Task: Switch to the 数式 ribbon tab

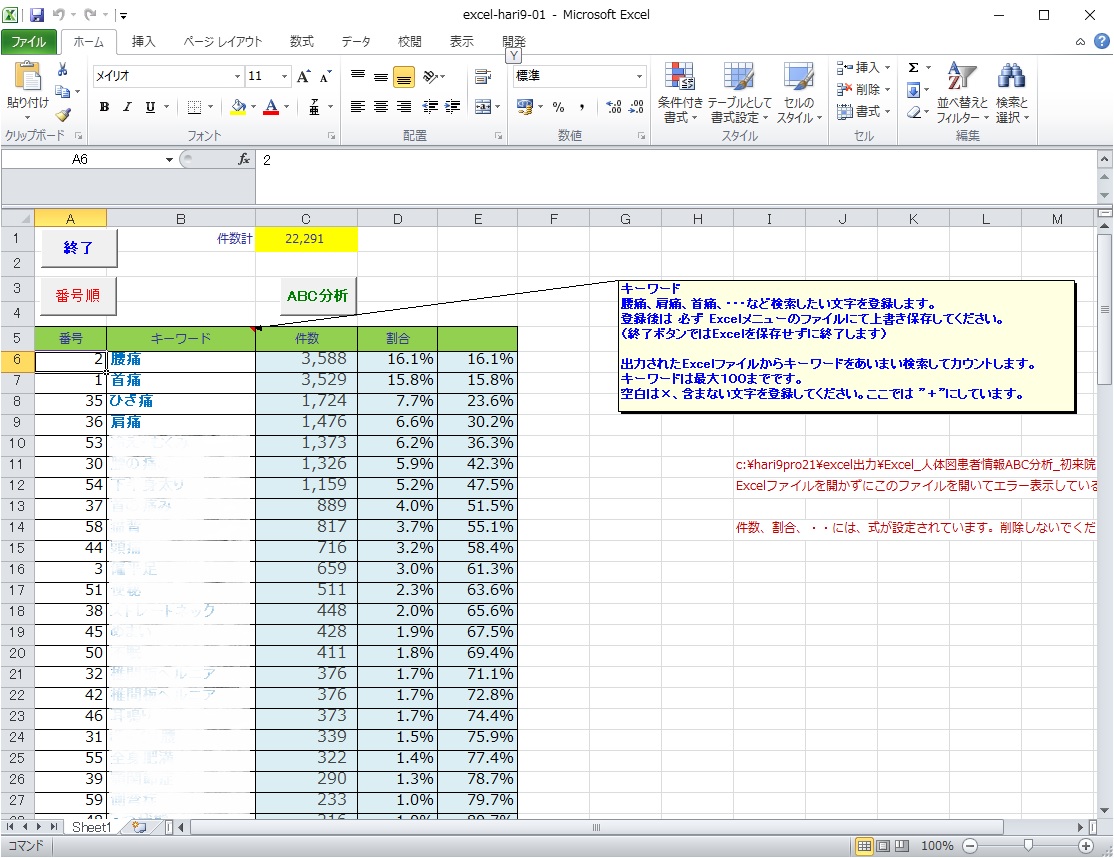Action: coord(301,42)
